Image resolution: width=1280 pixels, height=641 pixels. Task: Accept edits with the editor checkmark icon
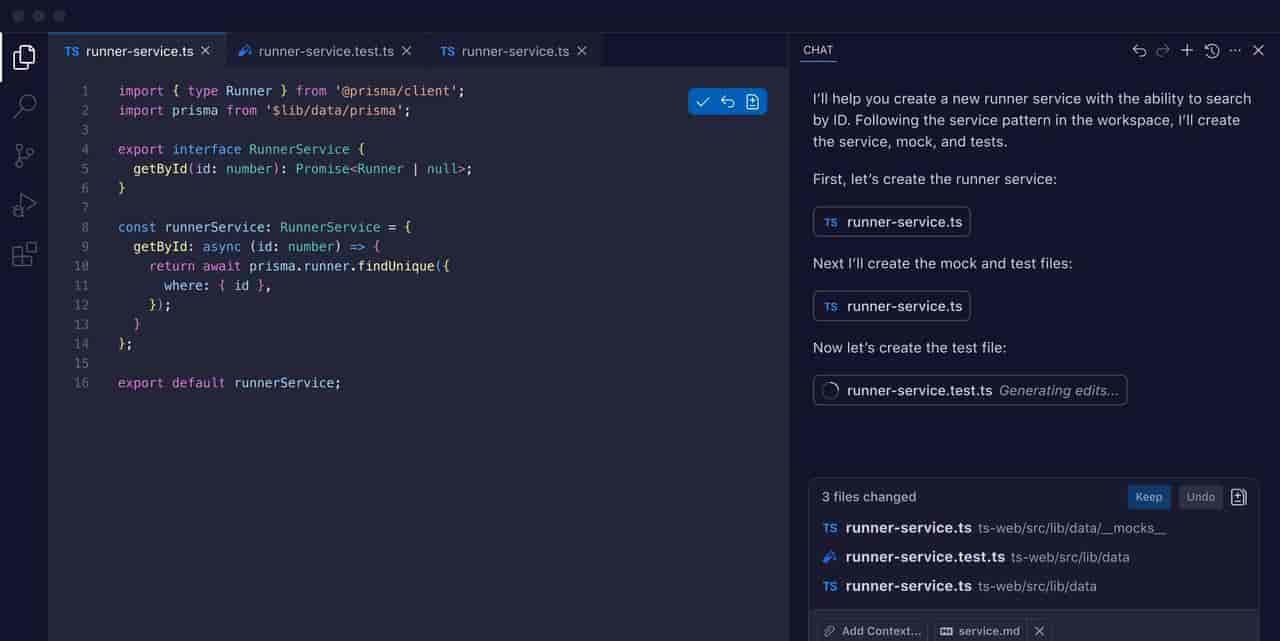(x=703, y=102)
